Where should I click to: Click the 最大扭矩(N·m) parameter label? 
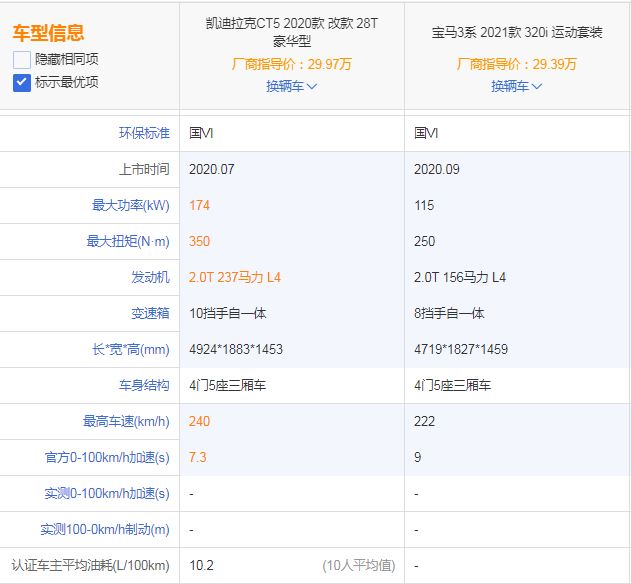(130, 241)
